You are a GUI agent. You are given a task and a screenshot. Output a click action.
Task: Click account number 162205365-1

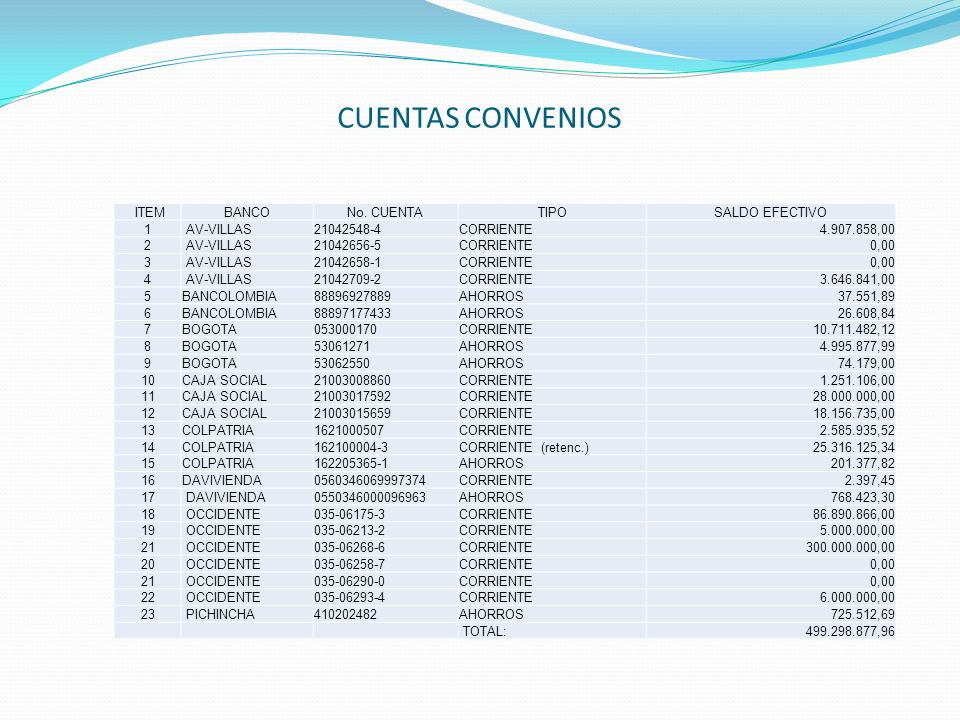(351, 463)
